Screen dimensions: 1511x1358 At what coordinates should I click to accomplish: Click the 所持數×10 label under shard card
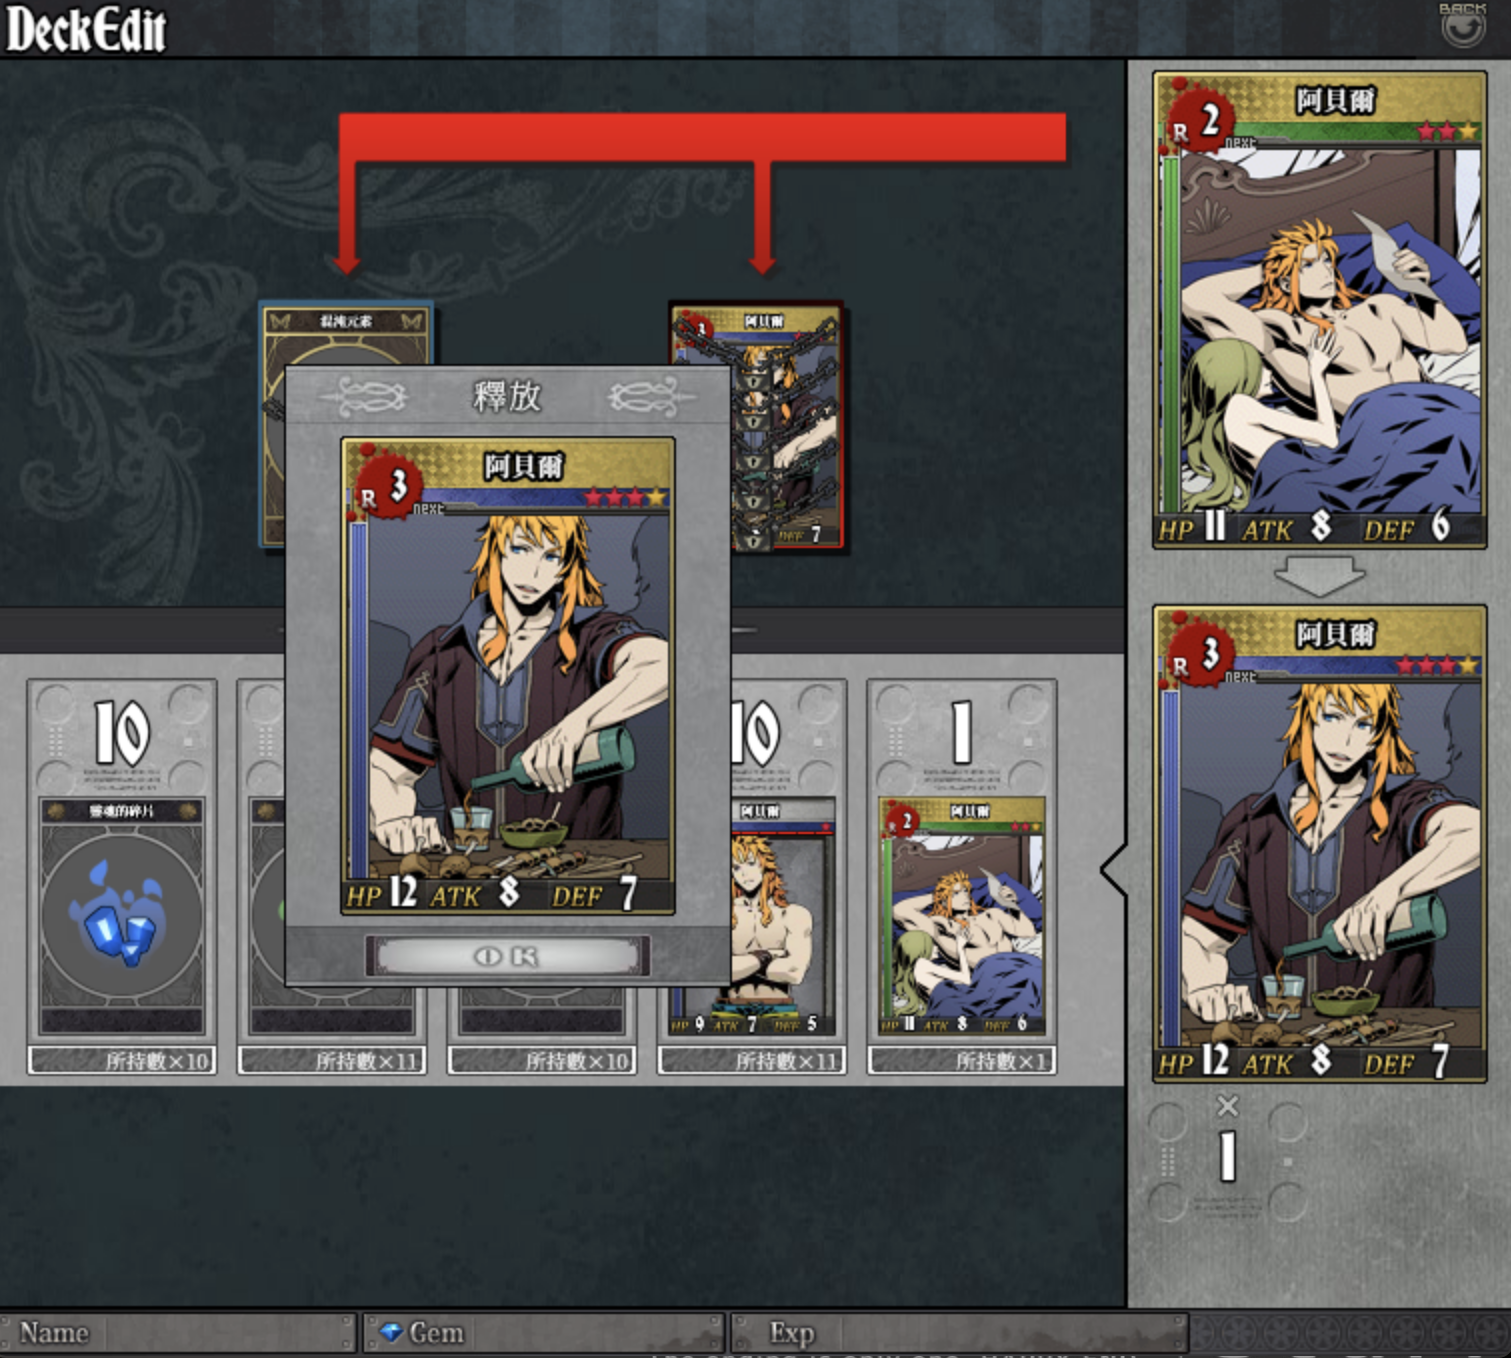click(x=122, y=1061)
